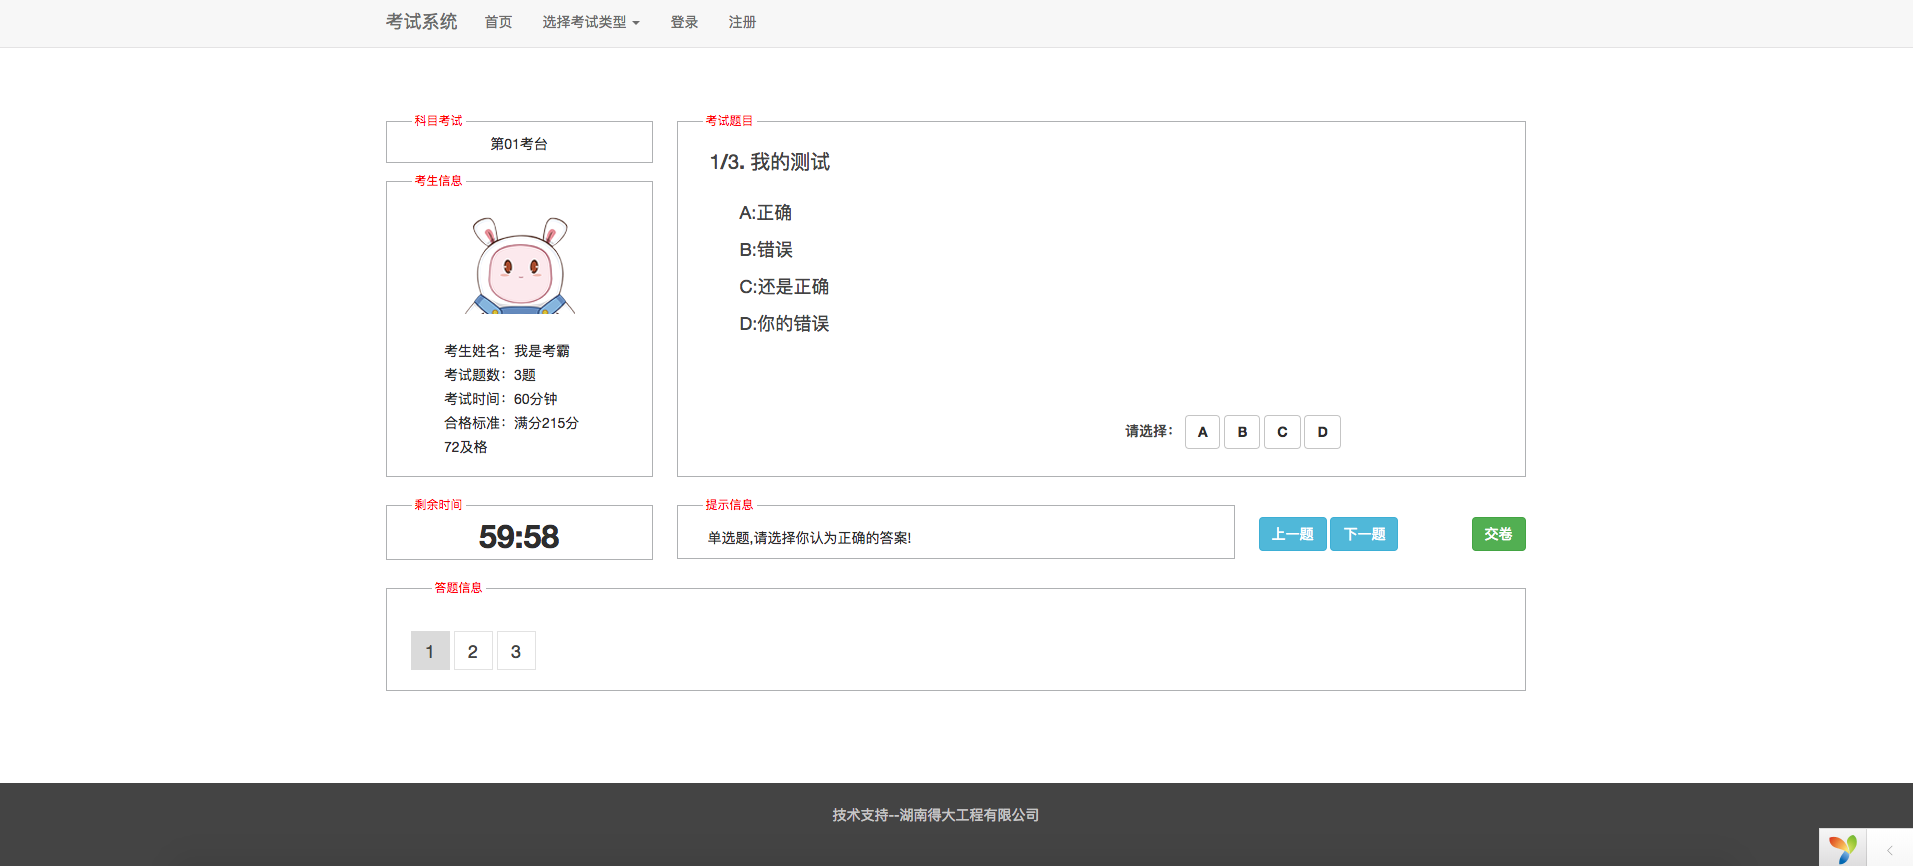Open the 选择考试类型 dropdown menu
The image size is (1913, 866).
[590, 22]
